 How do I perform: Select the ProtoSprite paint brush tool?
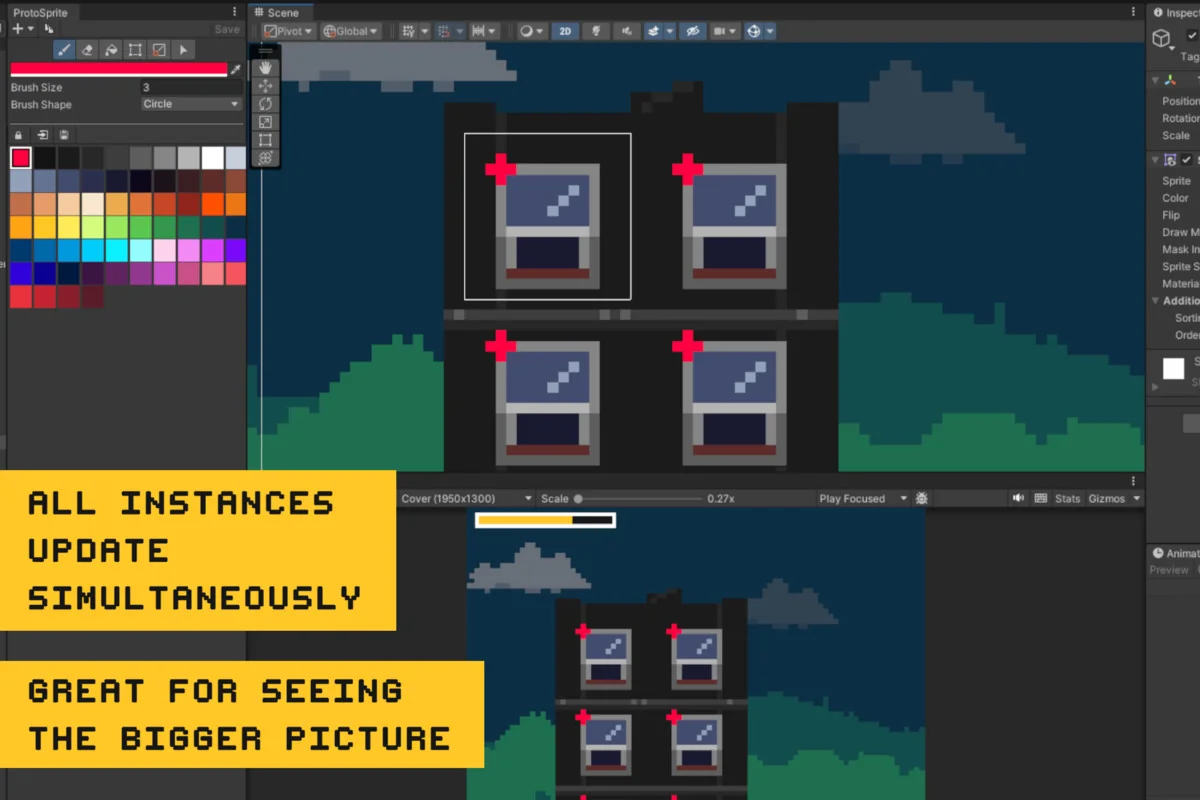click(63, 50)
